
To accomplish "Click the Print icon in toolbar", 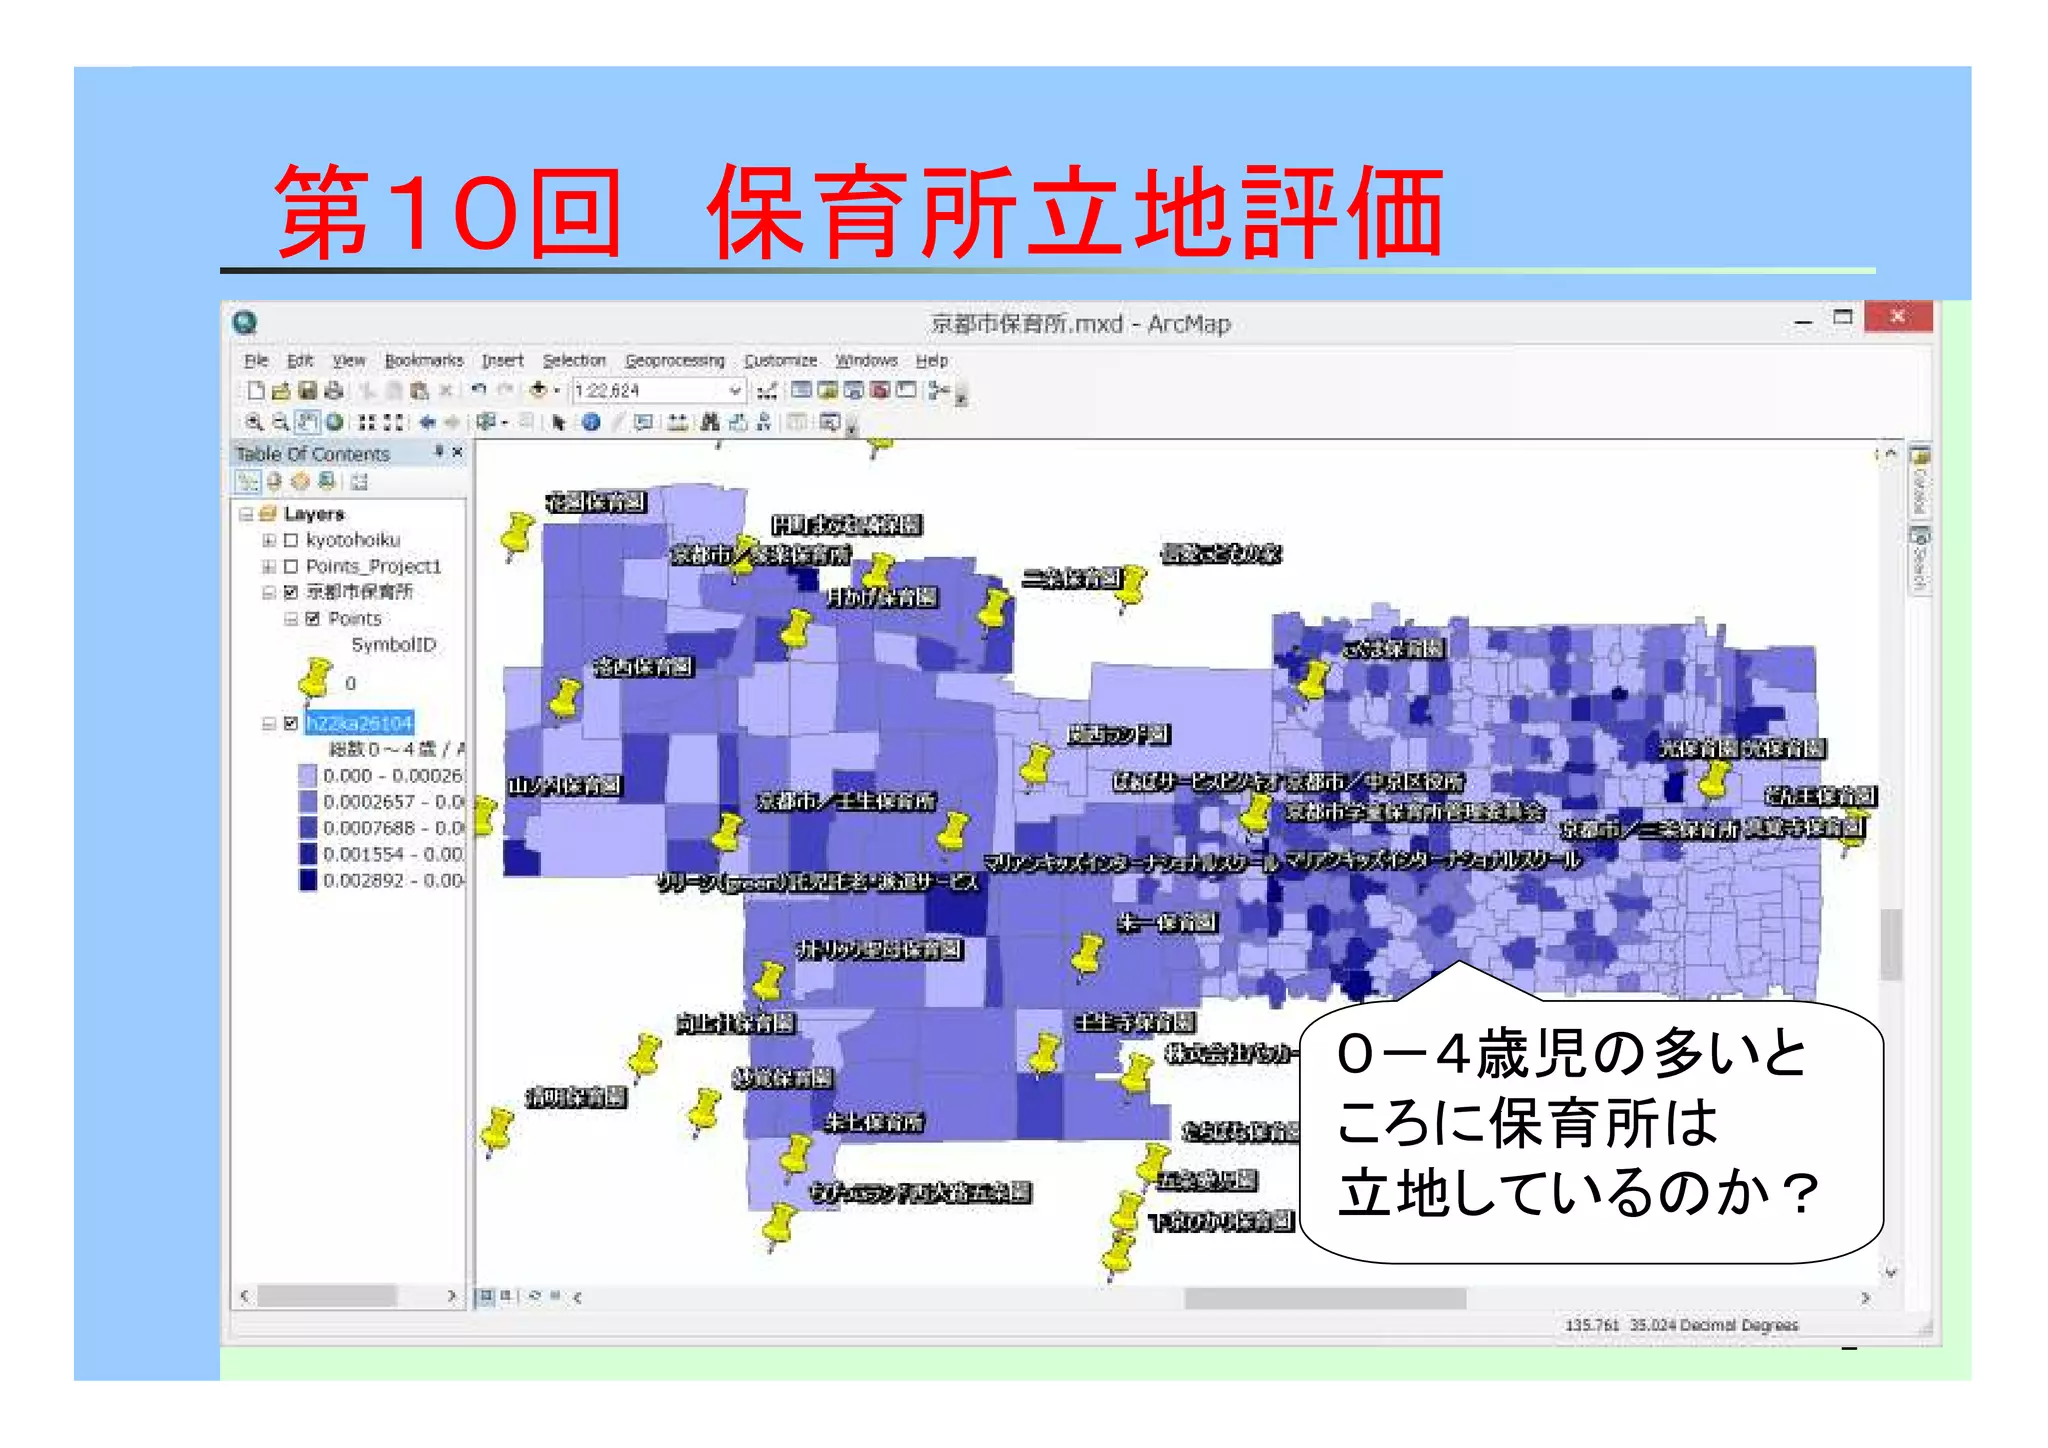I will coord(334,390).
